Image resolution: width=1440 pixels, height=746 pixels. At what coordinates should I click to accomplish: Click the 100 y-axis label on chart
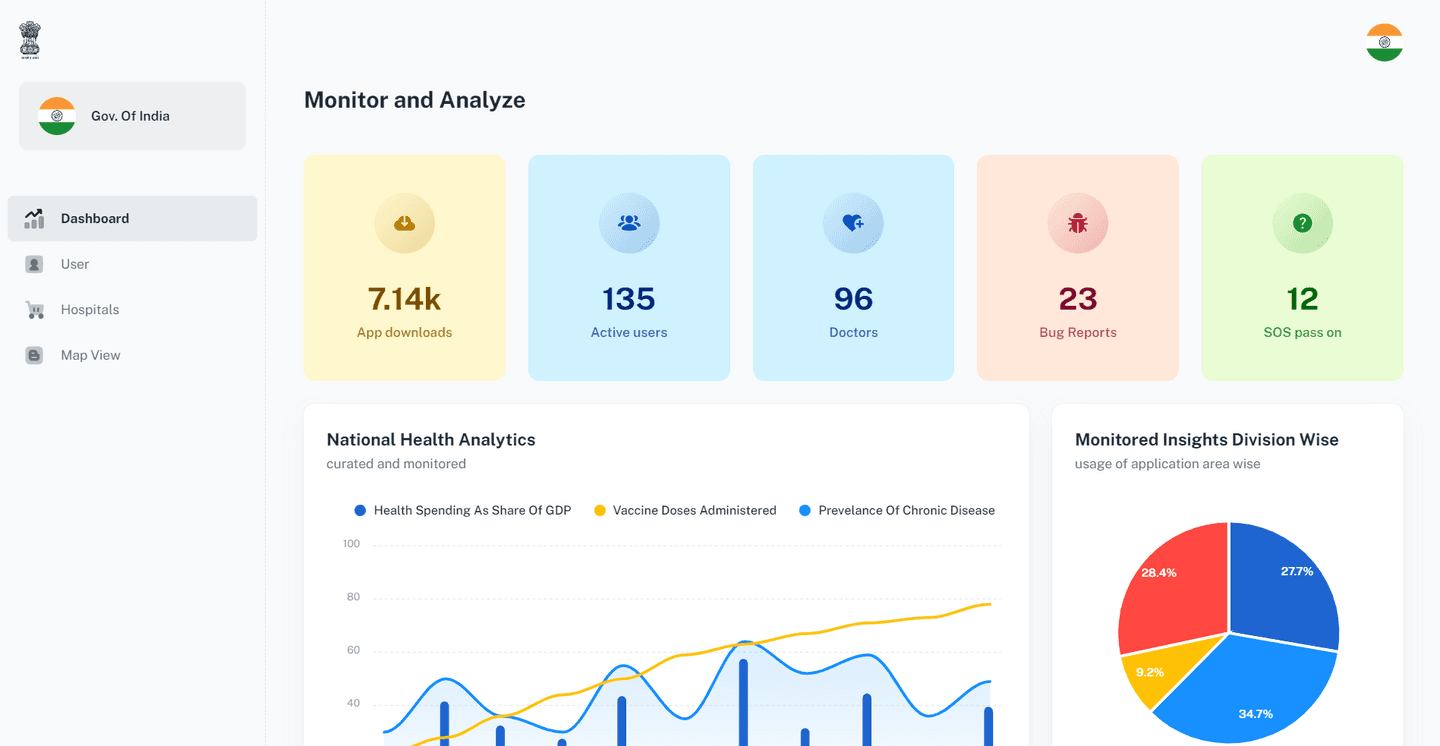click(351, 544)
